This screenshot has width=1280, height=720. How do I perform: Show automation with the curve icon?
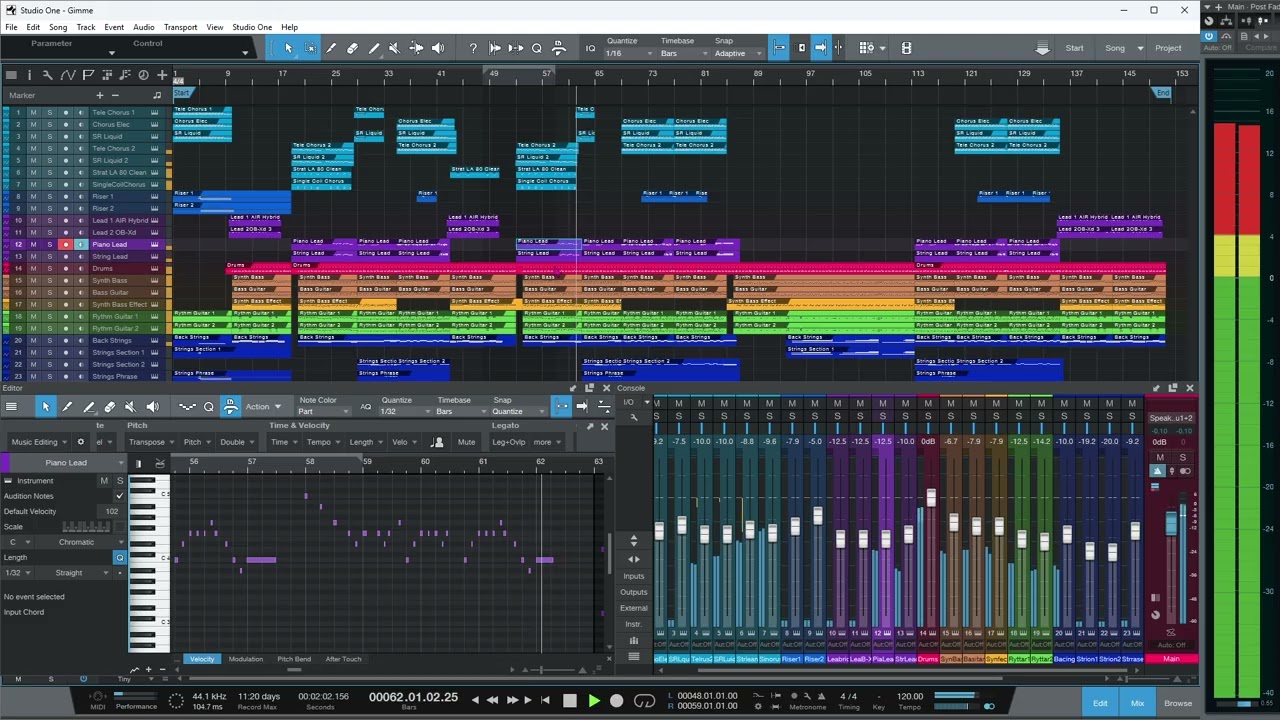pyautogui.click(x=67, y=75)
